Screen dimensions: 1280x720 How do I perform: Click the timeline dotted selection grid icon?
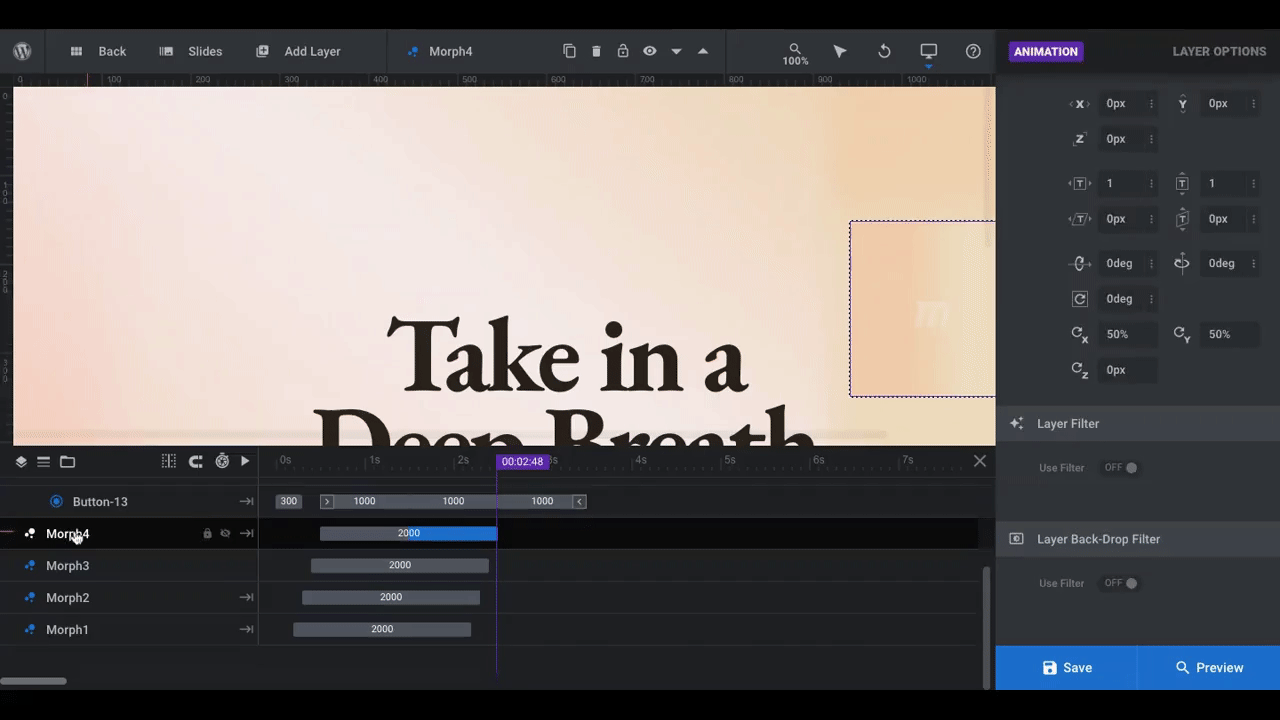(x=169, y=461)
